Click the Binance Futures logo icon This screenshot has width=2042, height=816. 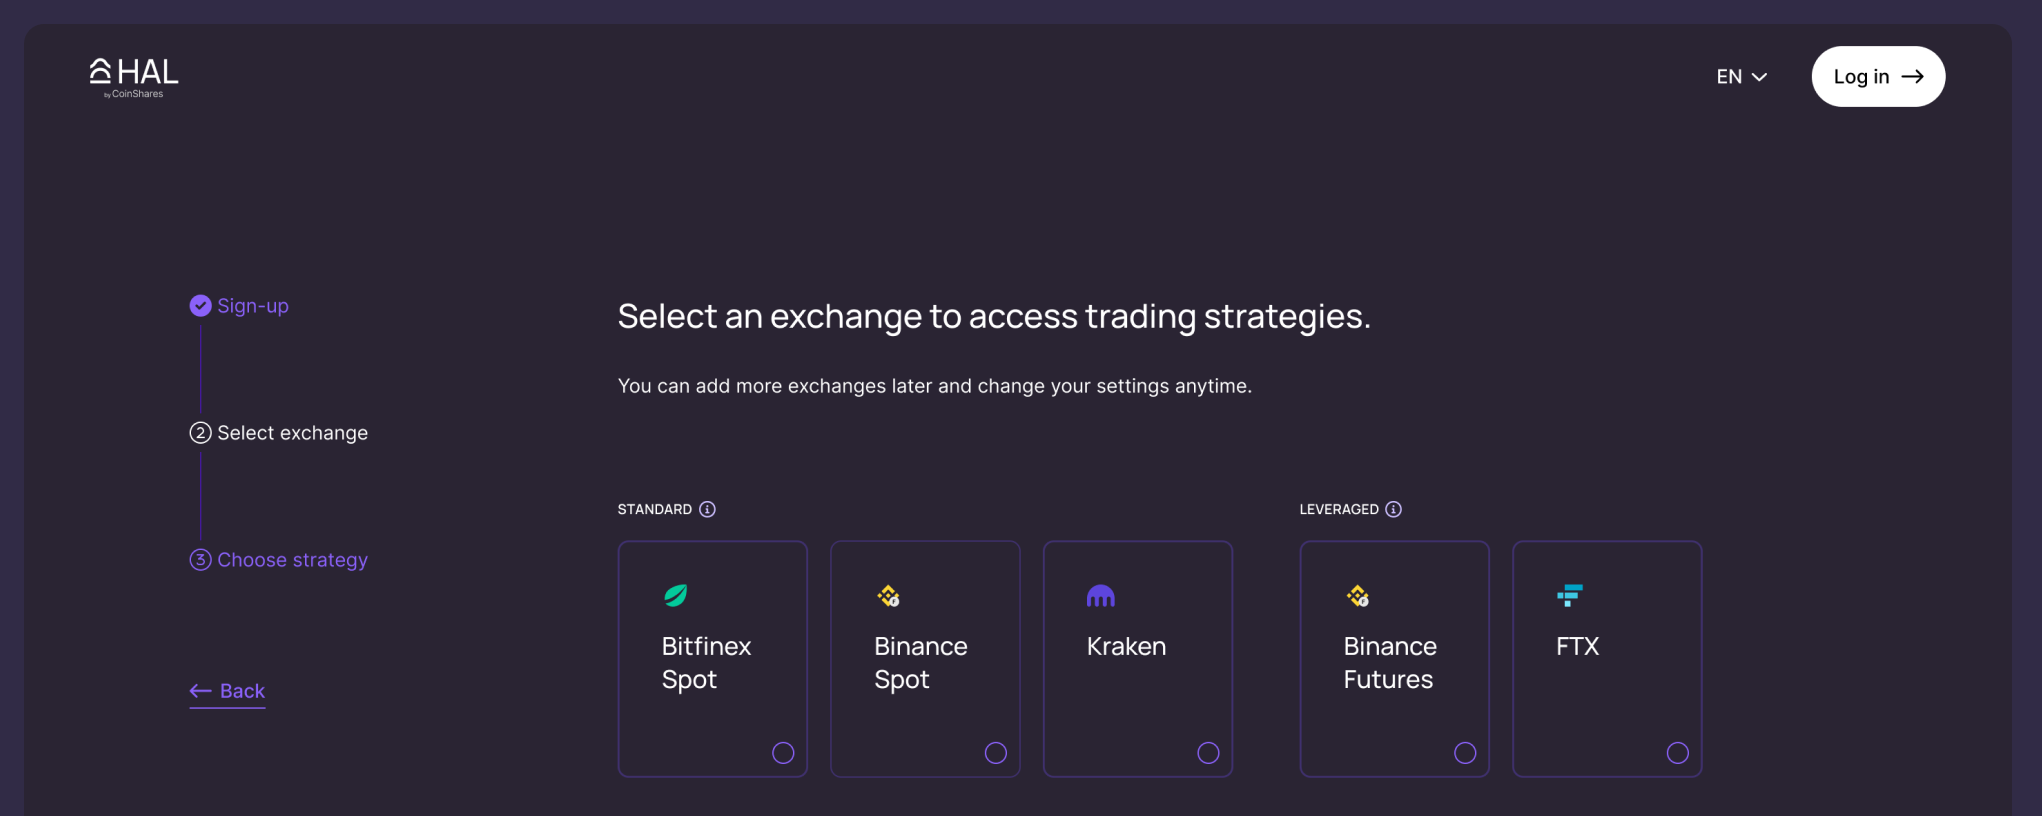click(1359, 594)
